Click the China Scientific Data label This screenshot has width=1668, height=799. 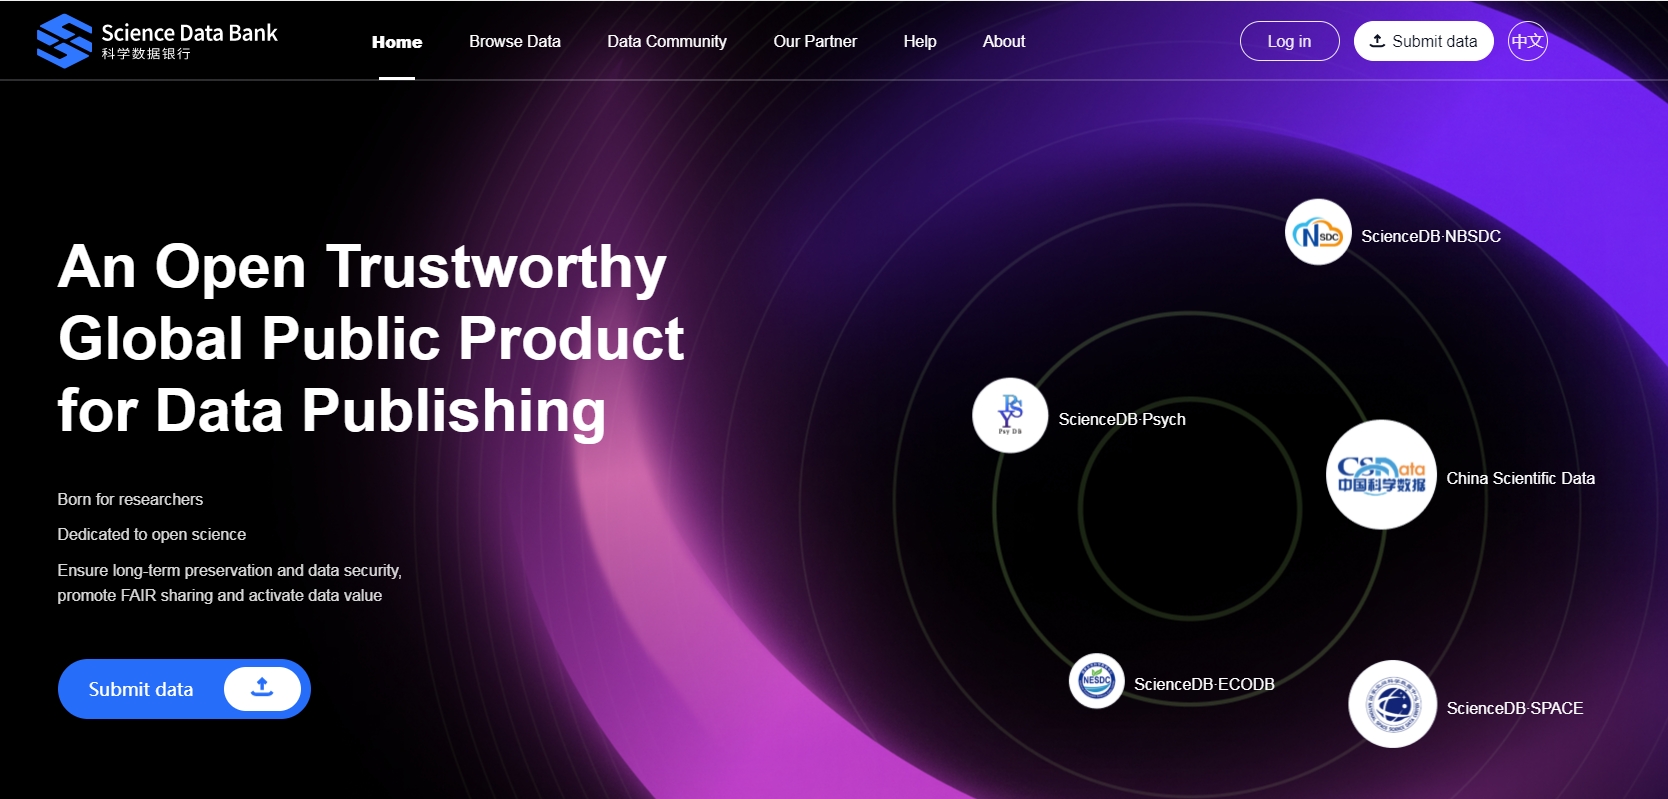pyautogui.click(x=1520, y=478)
